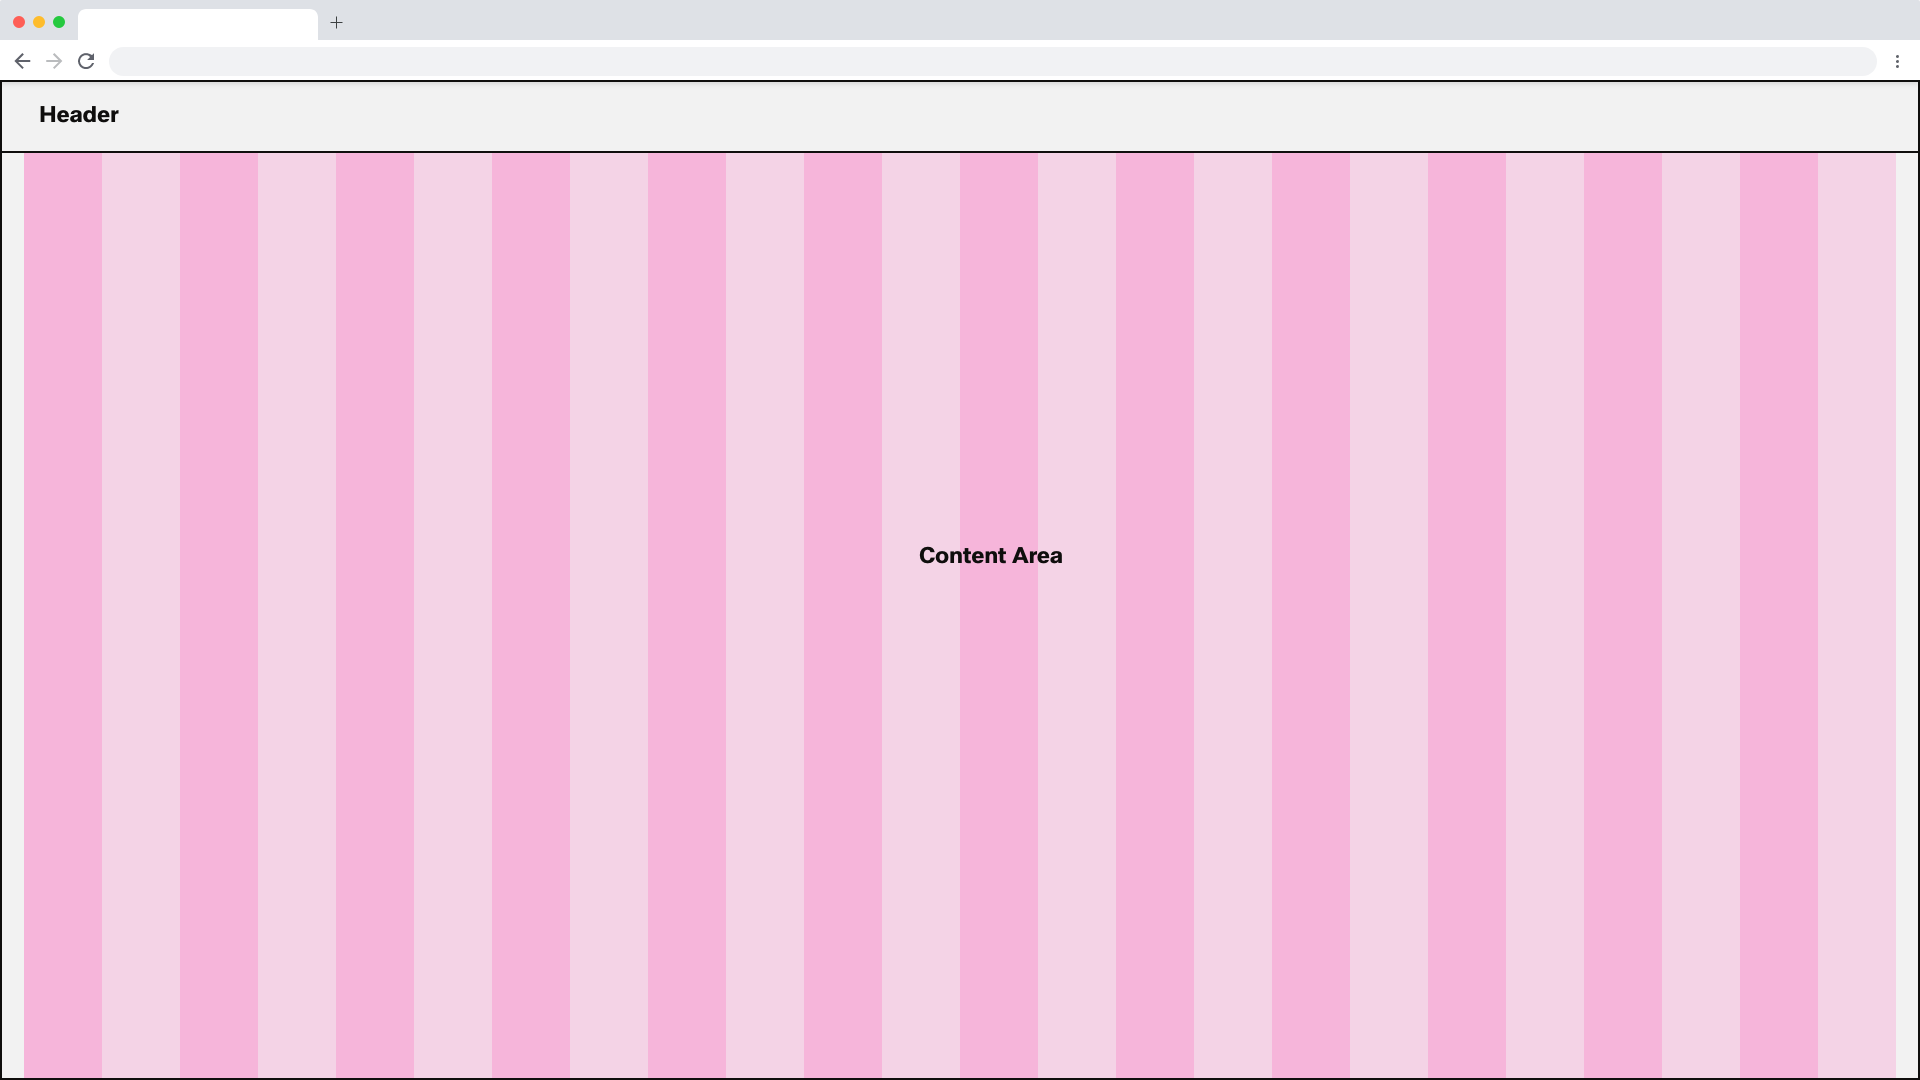The width and height of the screenshot is (1920, 1080).
Task: Click the Header title text
Action: tap(79, 115)
